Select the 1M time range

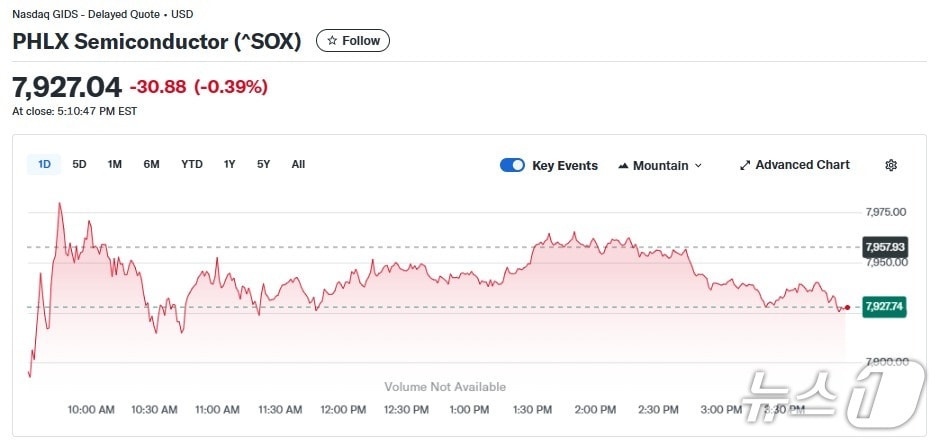pyautogui.click(x=115, y=164)
